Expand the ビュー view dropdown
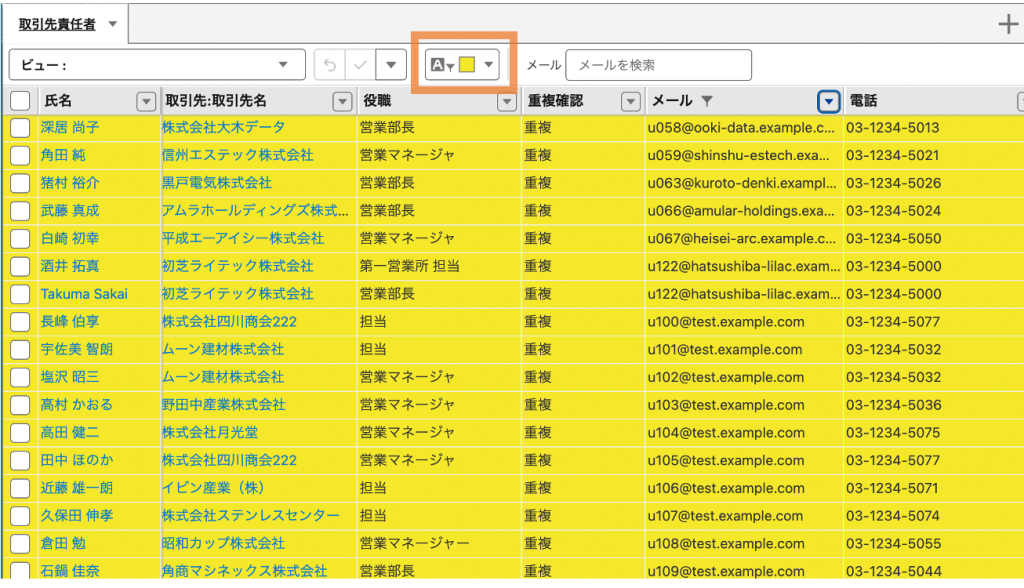The width and height of the screenshot is (1024, 588). 284,65
